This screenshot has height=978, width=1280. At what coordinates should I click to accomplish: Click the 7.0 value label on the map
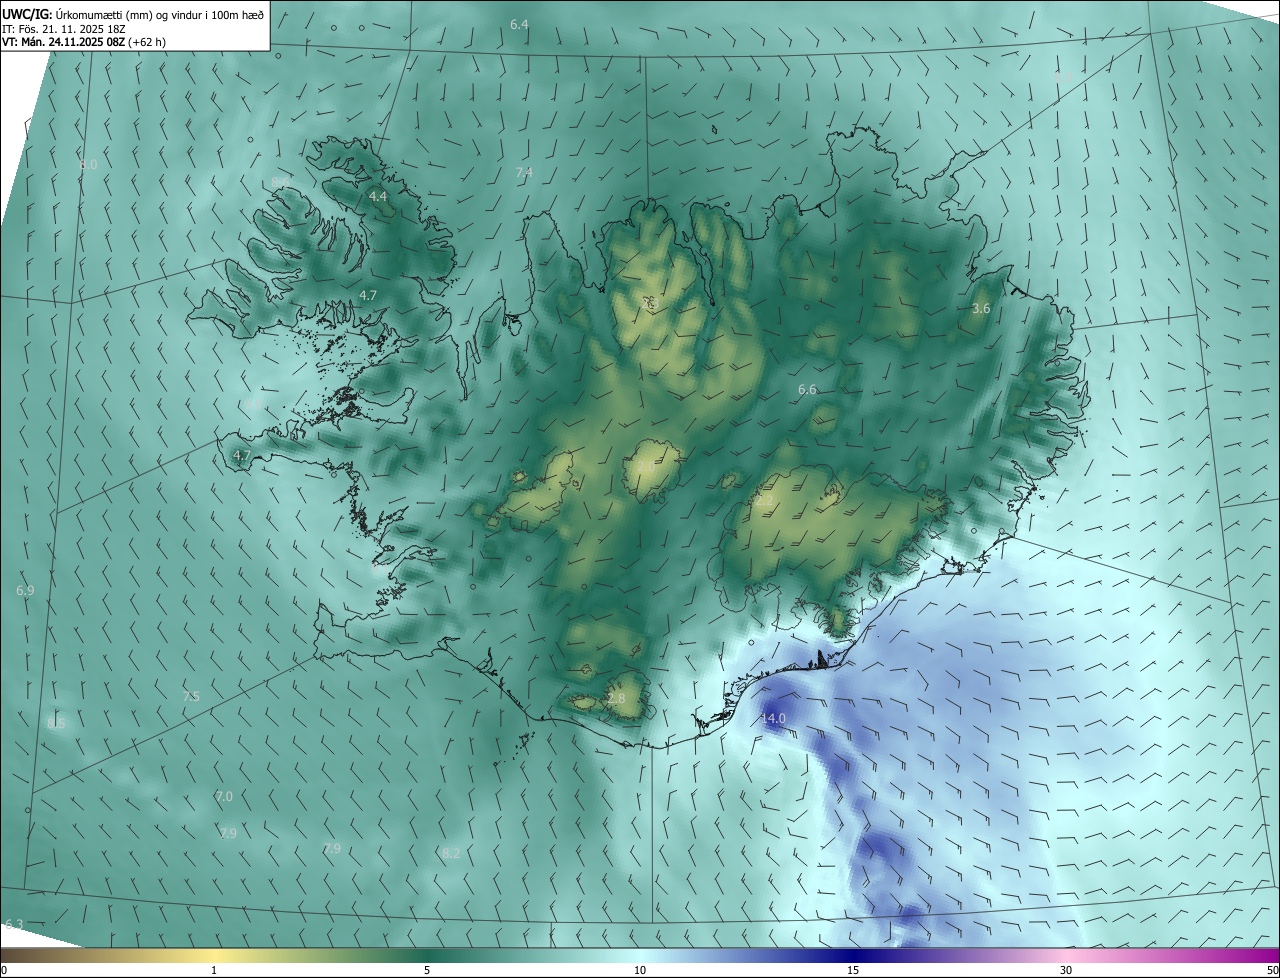(x=224, y=796)
